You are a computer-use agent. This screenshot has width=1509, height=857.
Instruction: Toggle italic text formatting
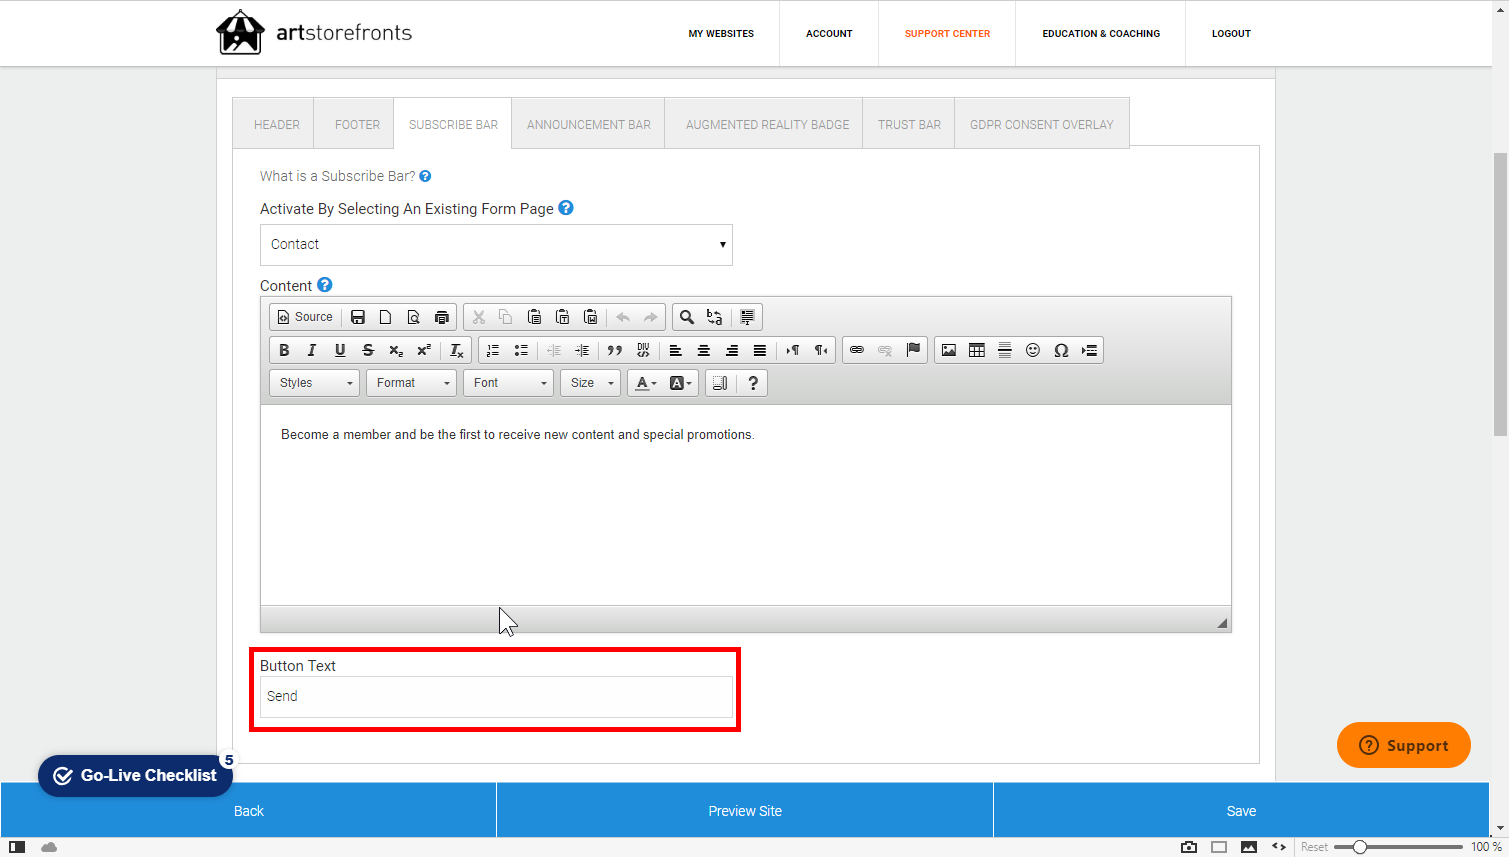pyautogui.click(x=312, y=350)
